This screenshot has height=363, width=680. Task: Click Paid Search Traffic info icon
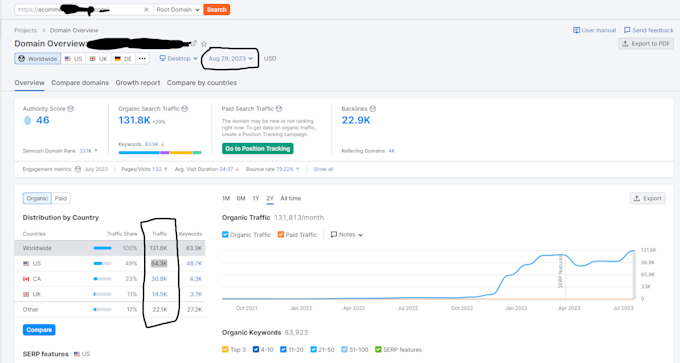279,109
